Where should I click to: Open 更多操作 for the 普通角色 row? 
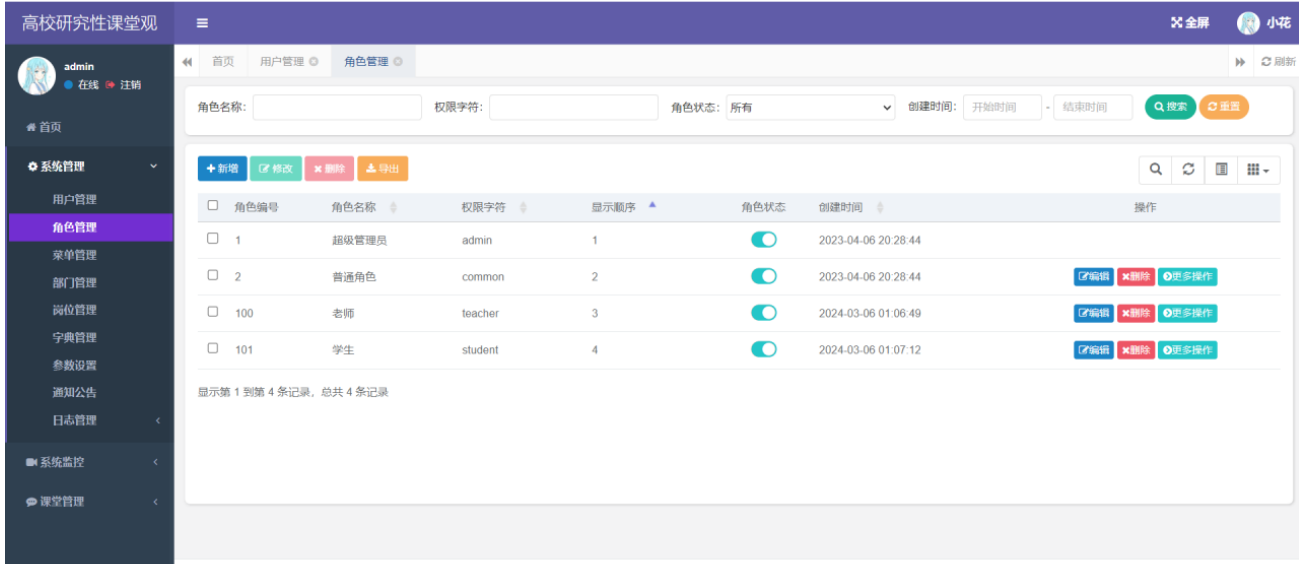pos(1188,277)
